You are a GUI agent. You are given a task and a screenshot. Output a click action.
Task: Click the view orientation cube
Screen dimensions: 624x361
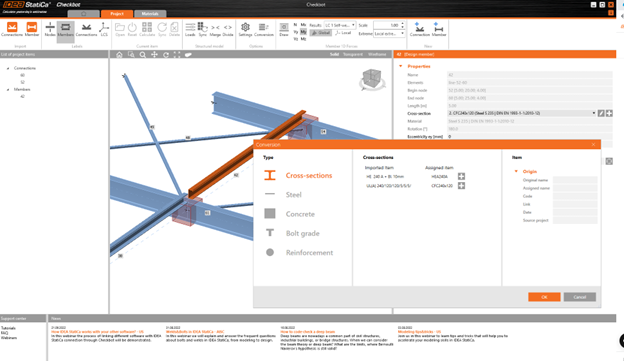tap(372, 78)
